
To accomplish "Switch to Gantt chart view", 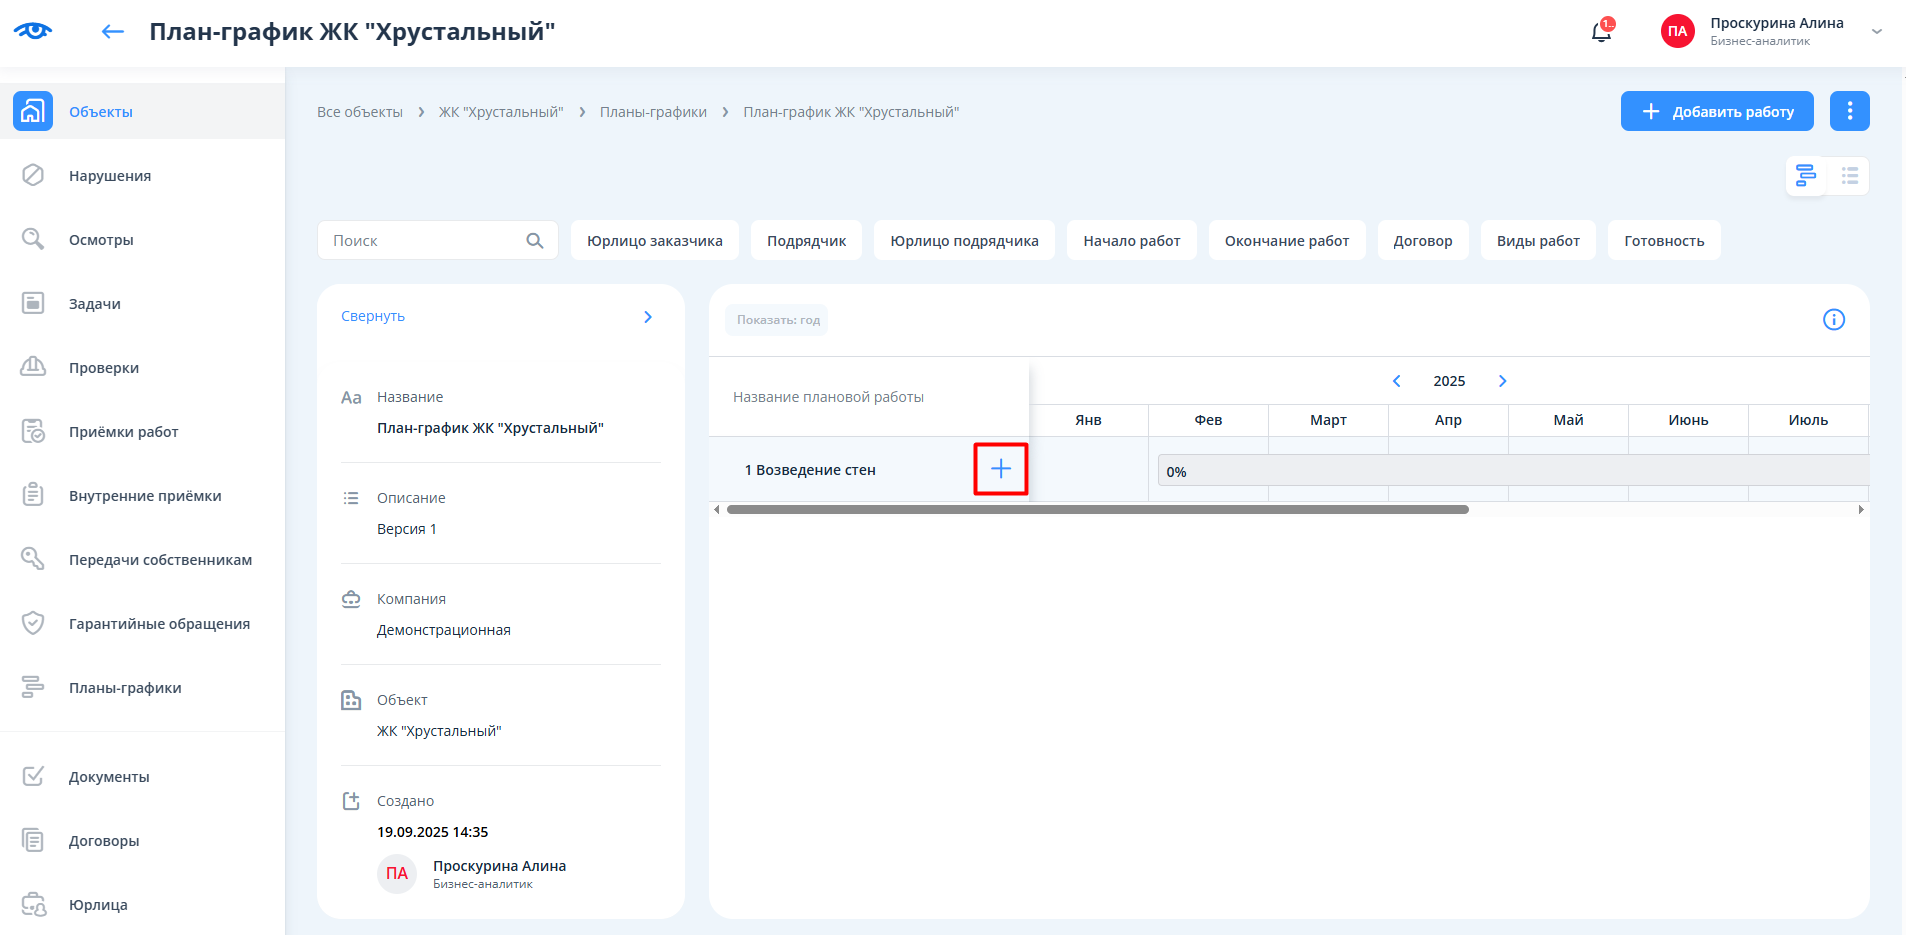I will tap(1806, 176).
